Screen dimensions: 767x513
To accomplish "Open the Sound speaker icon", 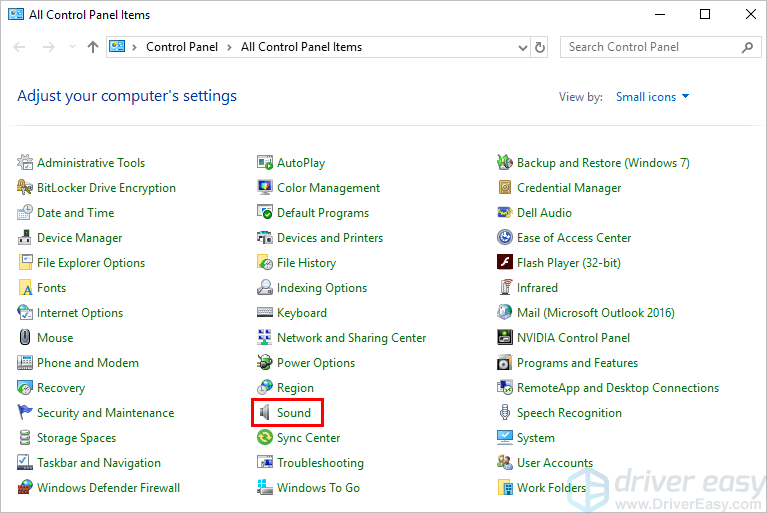I will (x=265, y=413).
